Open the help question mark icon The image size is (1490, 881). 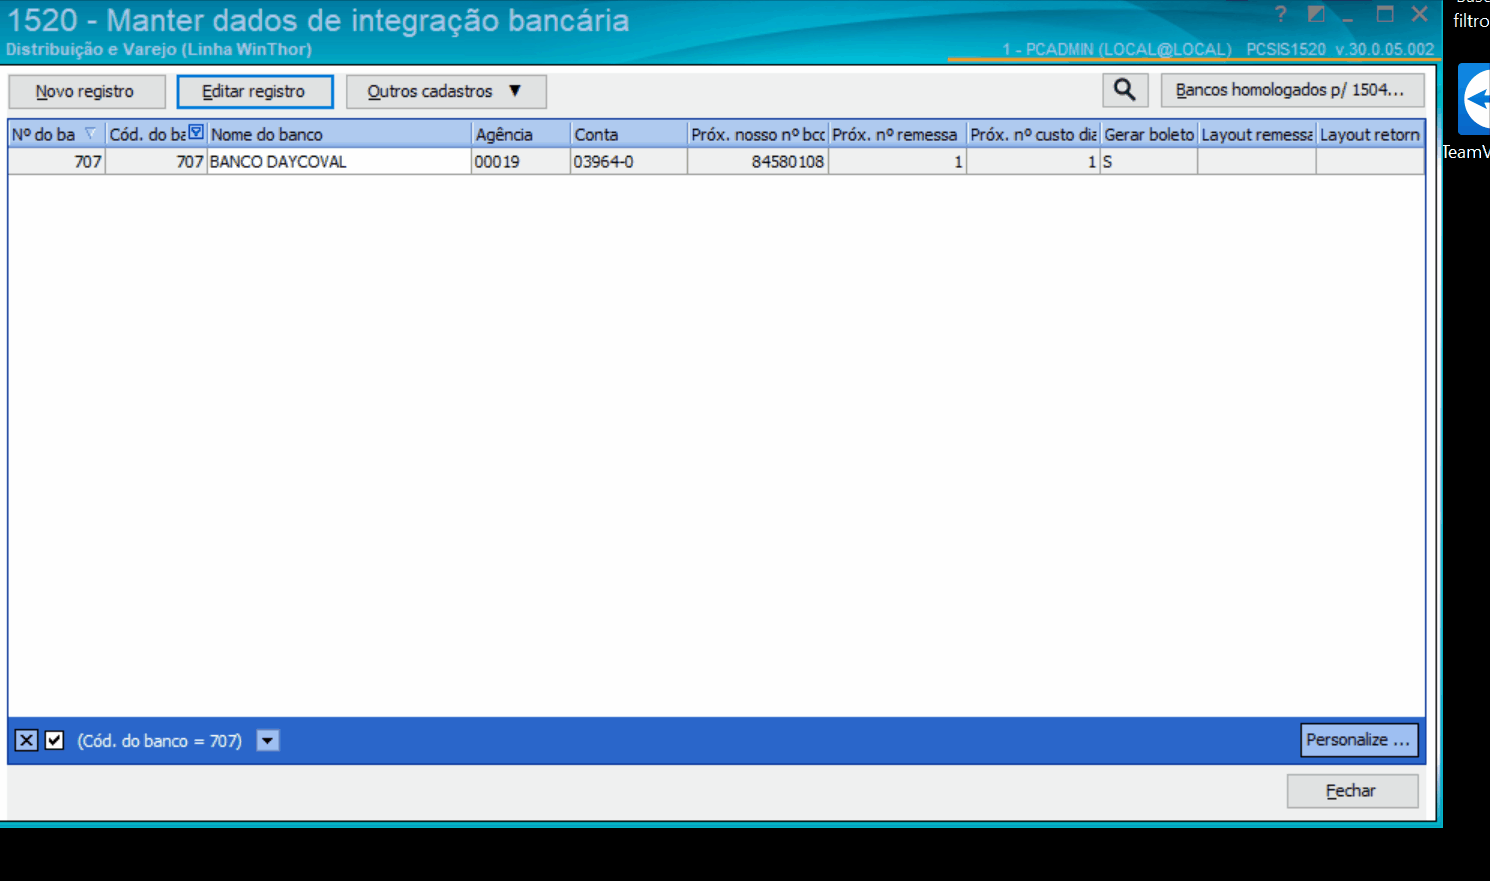[x=1281, y=14]
